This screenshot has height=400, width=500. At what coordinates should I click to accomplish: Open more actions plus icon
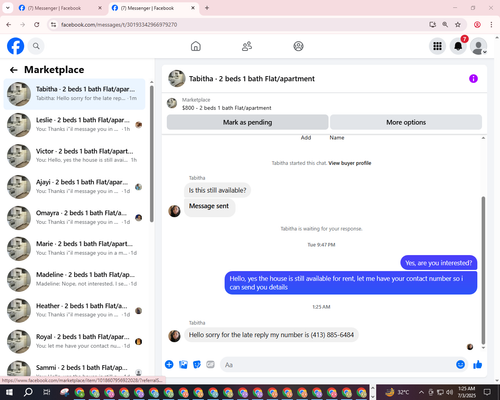(x=169, y=364)
